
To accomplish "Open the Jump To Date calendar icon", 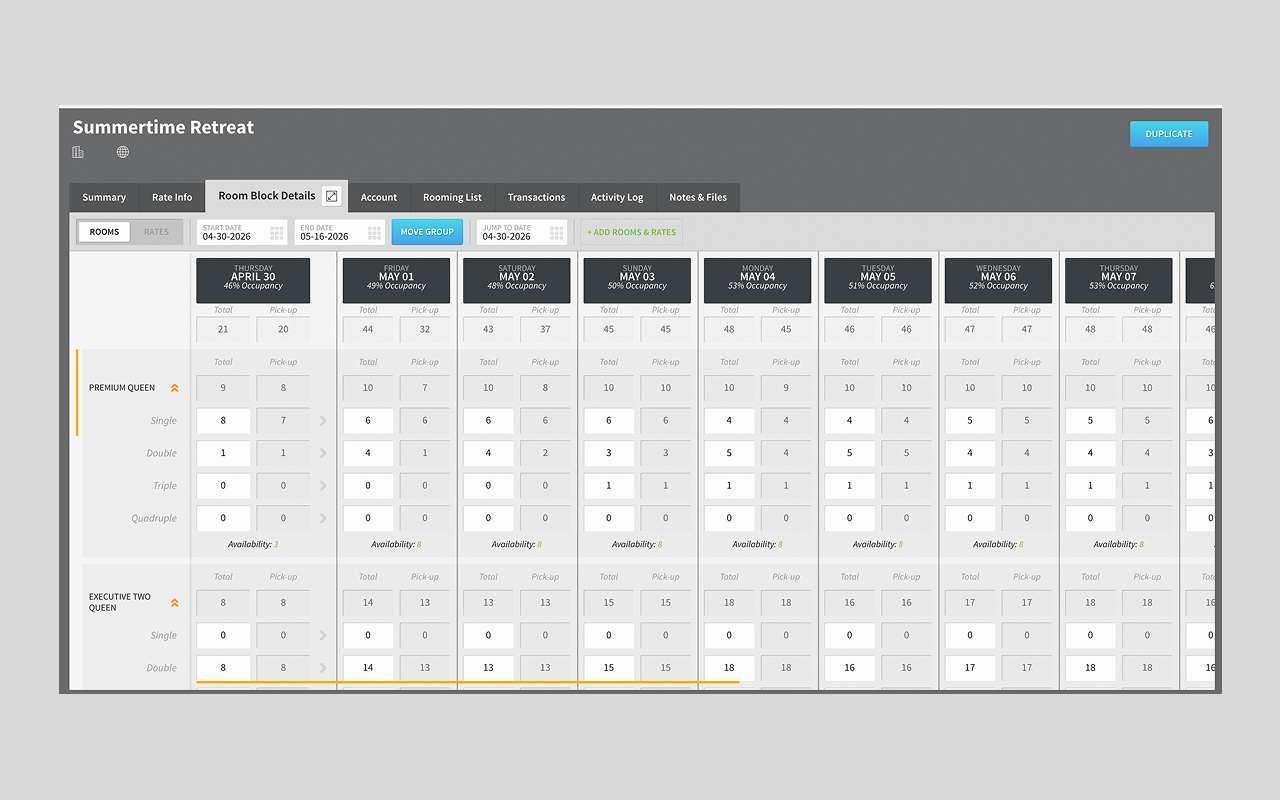I will click(557, 232).
